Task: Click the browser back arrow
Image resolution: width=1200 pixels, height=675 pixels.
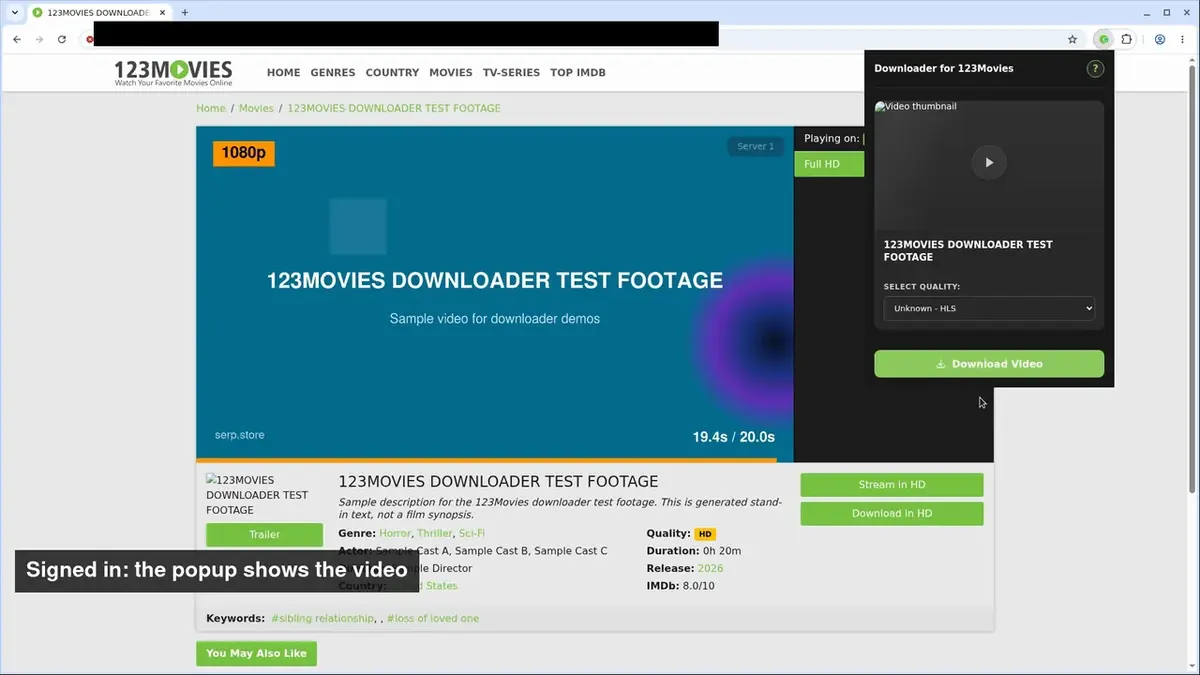Action: tap(16, 39)
